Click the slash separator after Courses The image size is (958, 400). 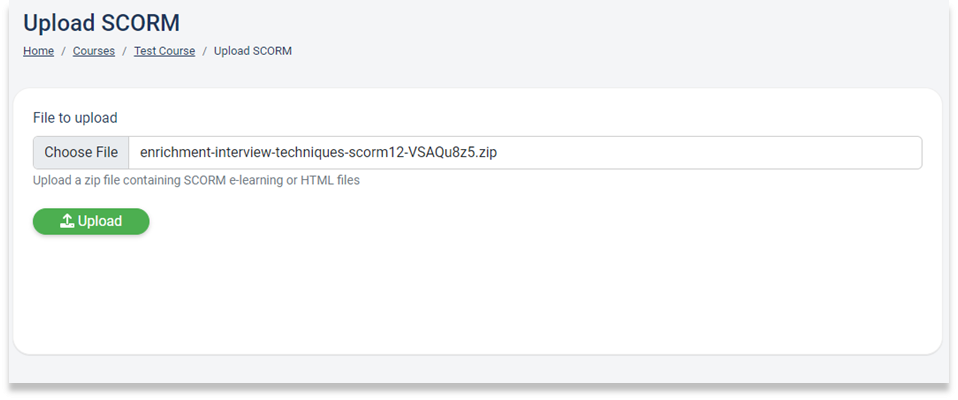tap(124, 51)
